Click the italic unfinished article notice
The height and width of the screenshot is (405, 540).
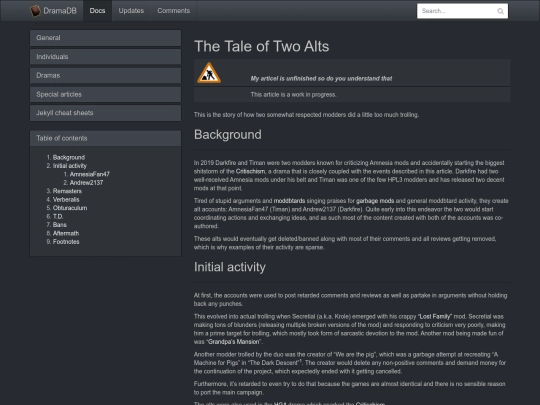[x=321, y=79]
